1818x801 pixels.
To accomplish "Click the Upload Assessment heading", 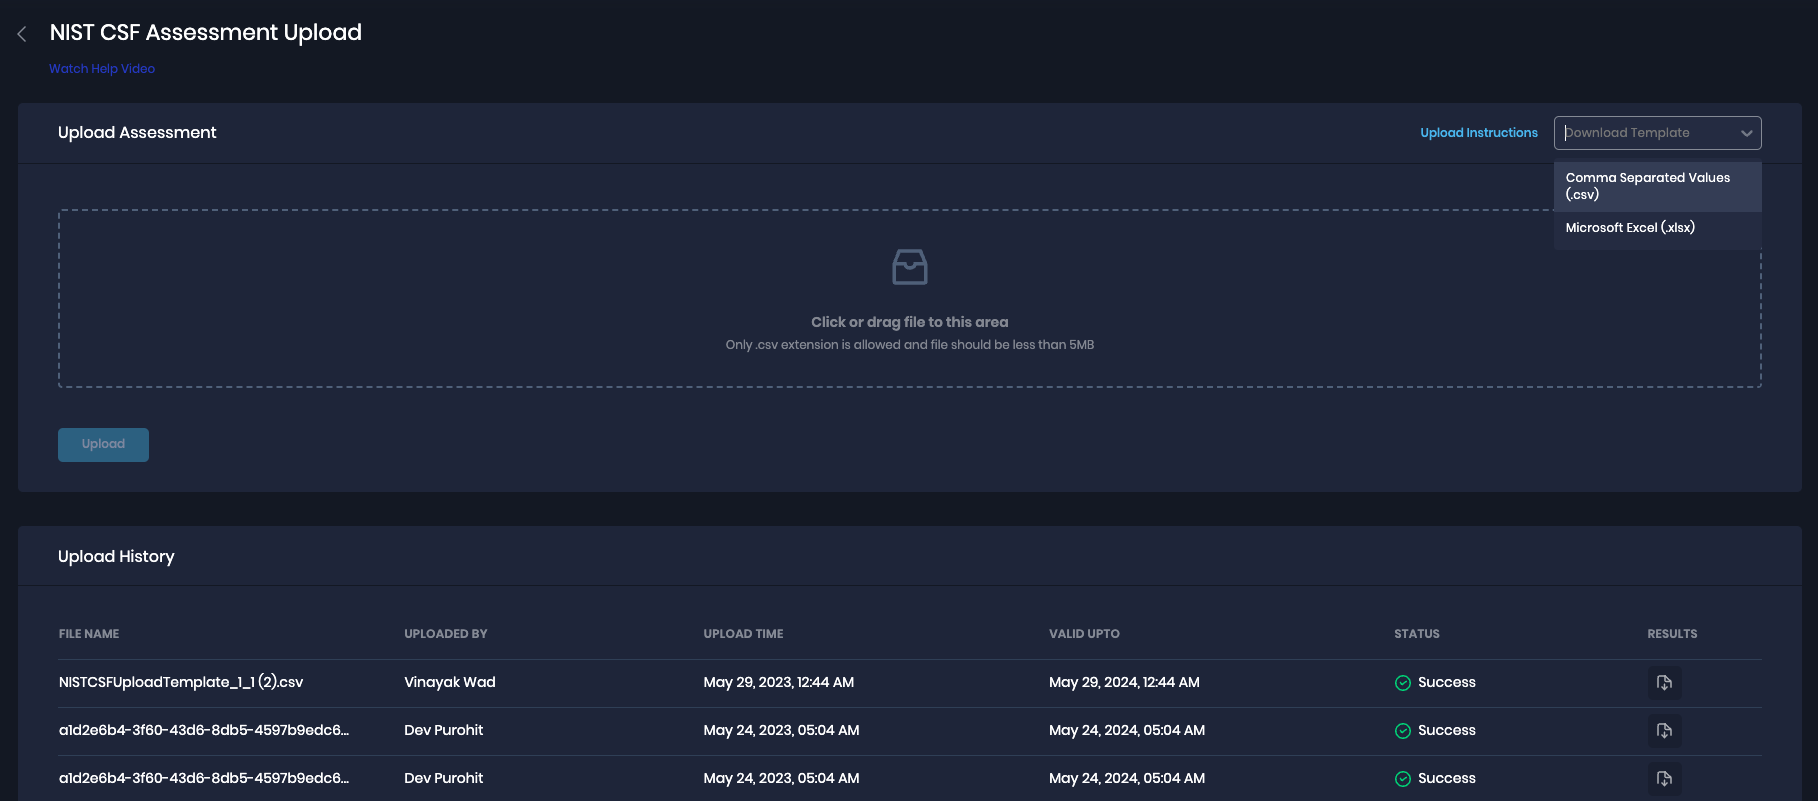I will click(137, 132).
